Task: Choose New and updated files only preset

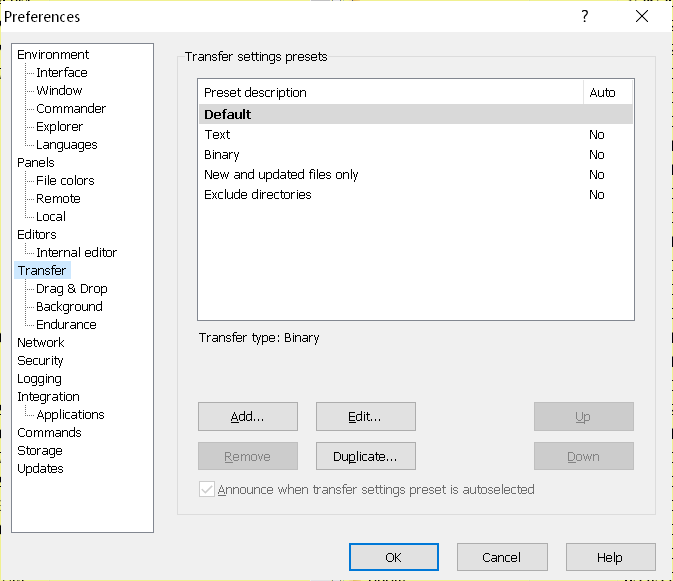Action: (x=281, y=175)
